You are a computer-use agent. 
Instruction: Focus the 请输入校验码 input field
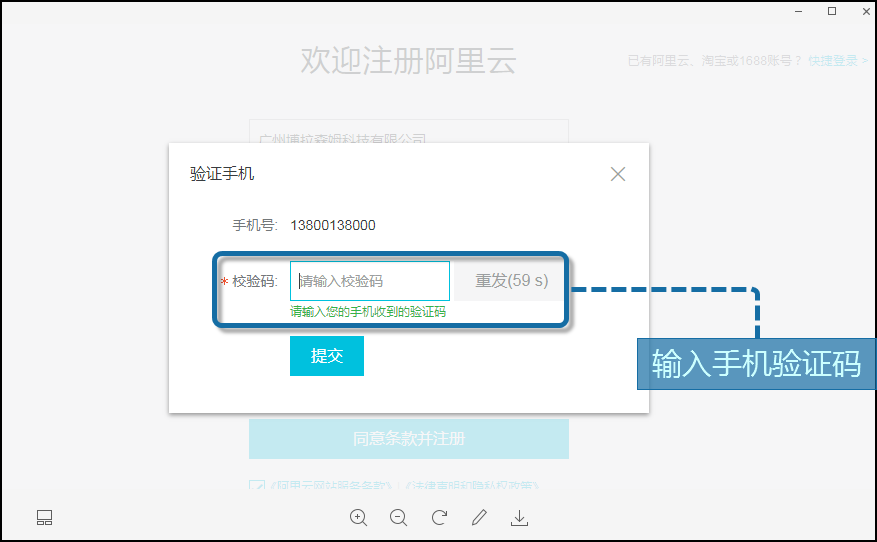click(x=370, y=281)
